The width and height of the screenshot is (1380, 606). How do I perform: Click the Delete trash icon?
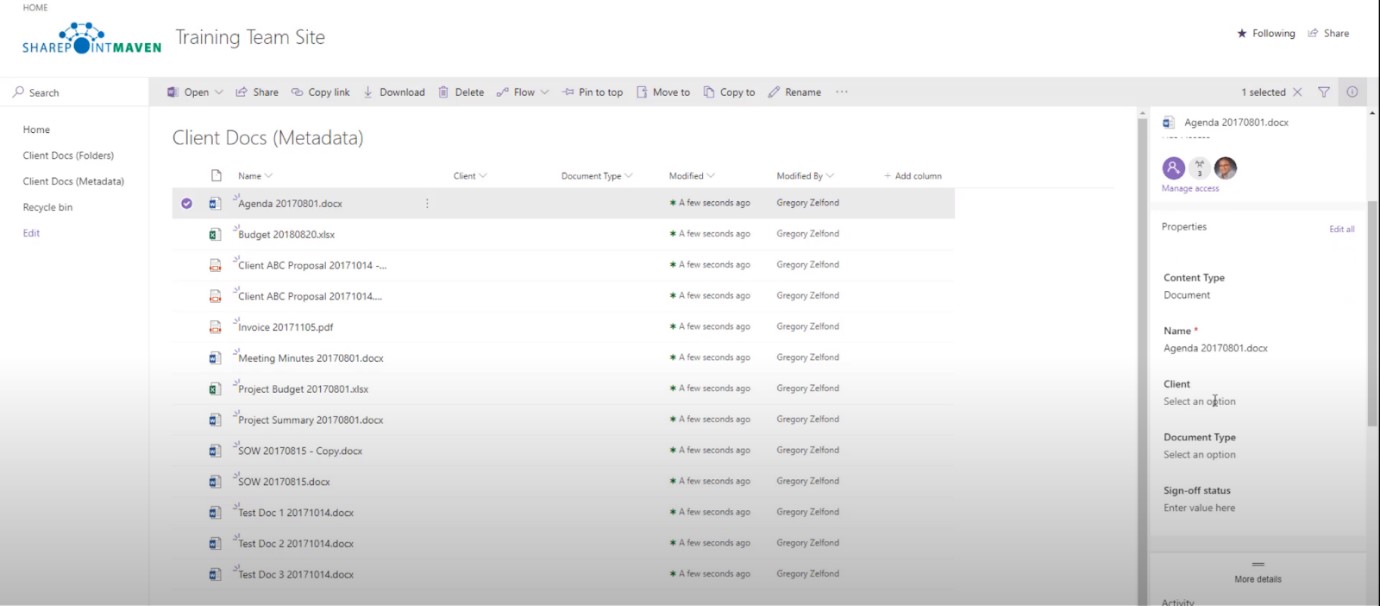[444, 92]
